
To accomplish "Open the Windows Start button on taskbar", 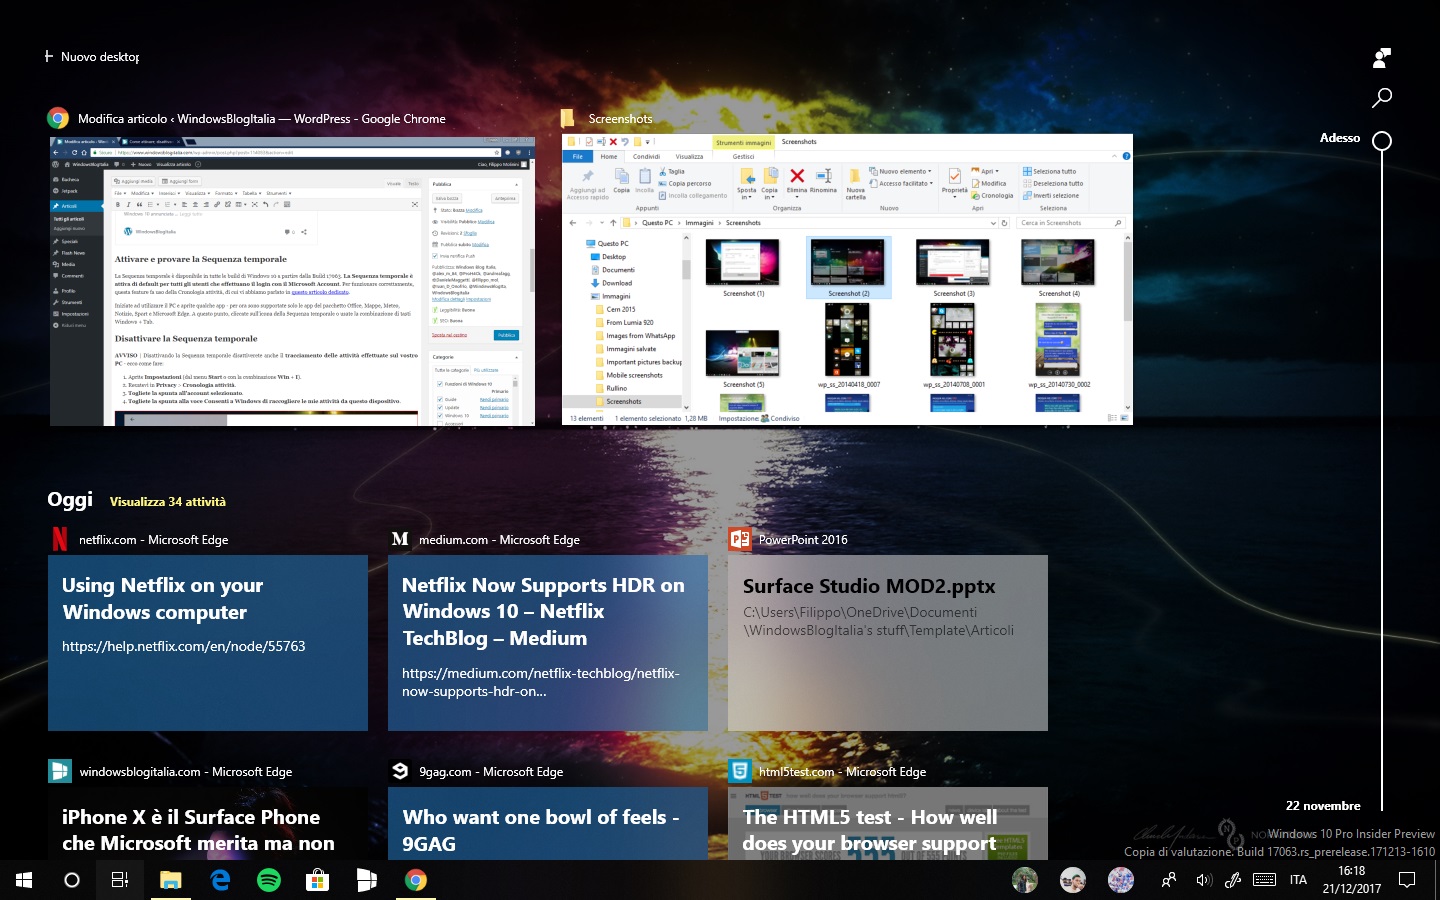I will pyautogui.click(x=24, y=880).
